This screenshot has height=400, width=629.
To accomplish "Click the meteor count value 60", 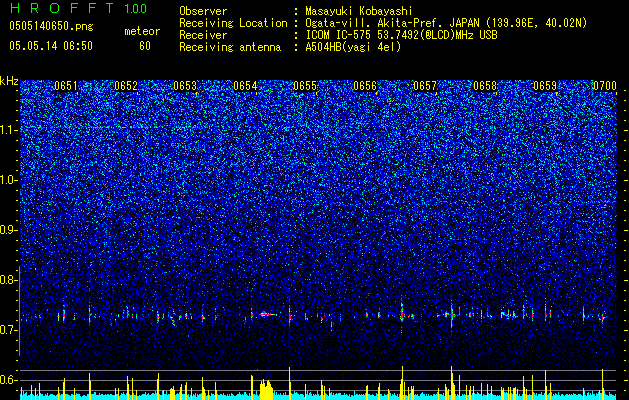I will (145, 46).
